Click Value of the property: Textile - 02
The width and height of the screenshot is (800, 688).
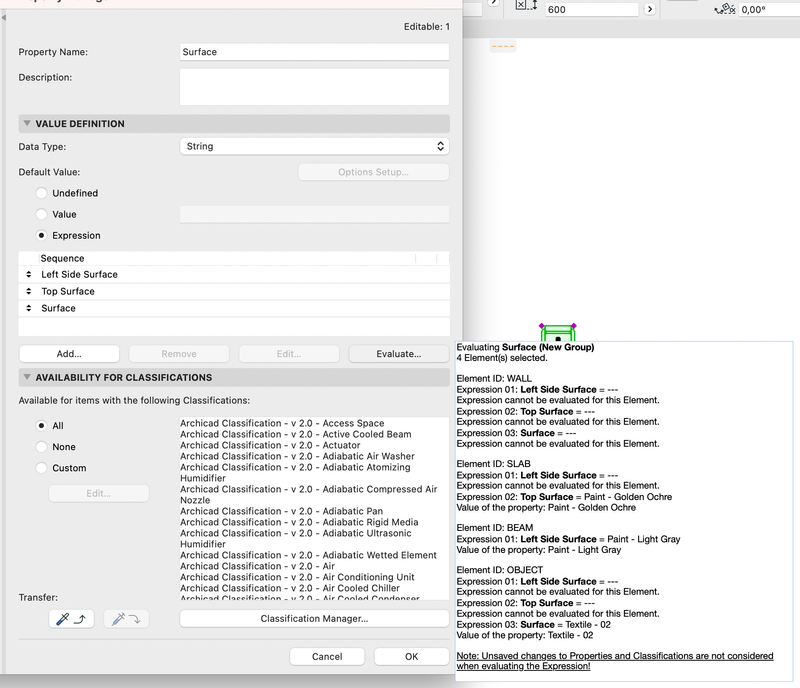point(524,635)
